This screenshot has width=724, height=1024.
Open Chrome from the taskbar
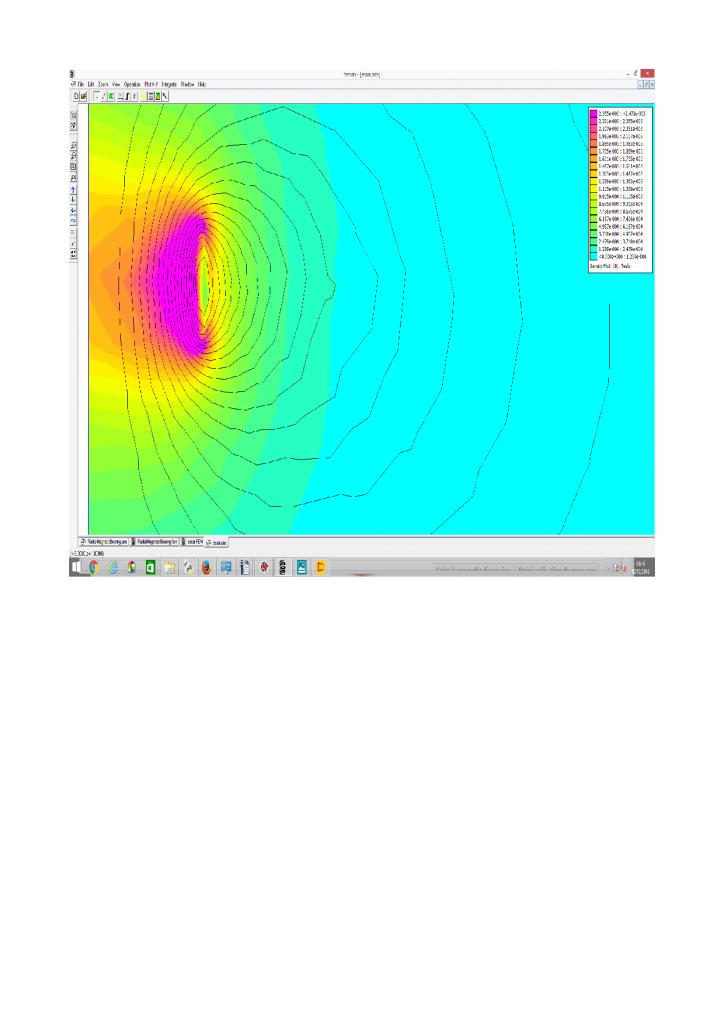pos(93,567)
